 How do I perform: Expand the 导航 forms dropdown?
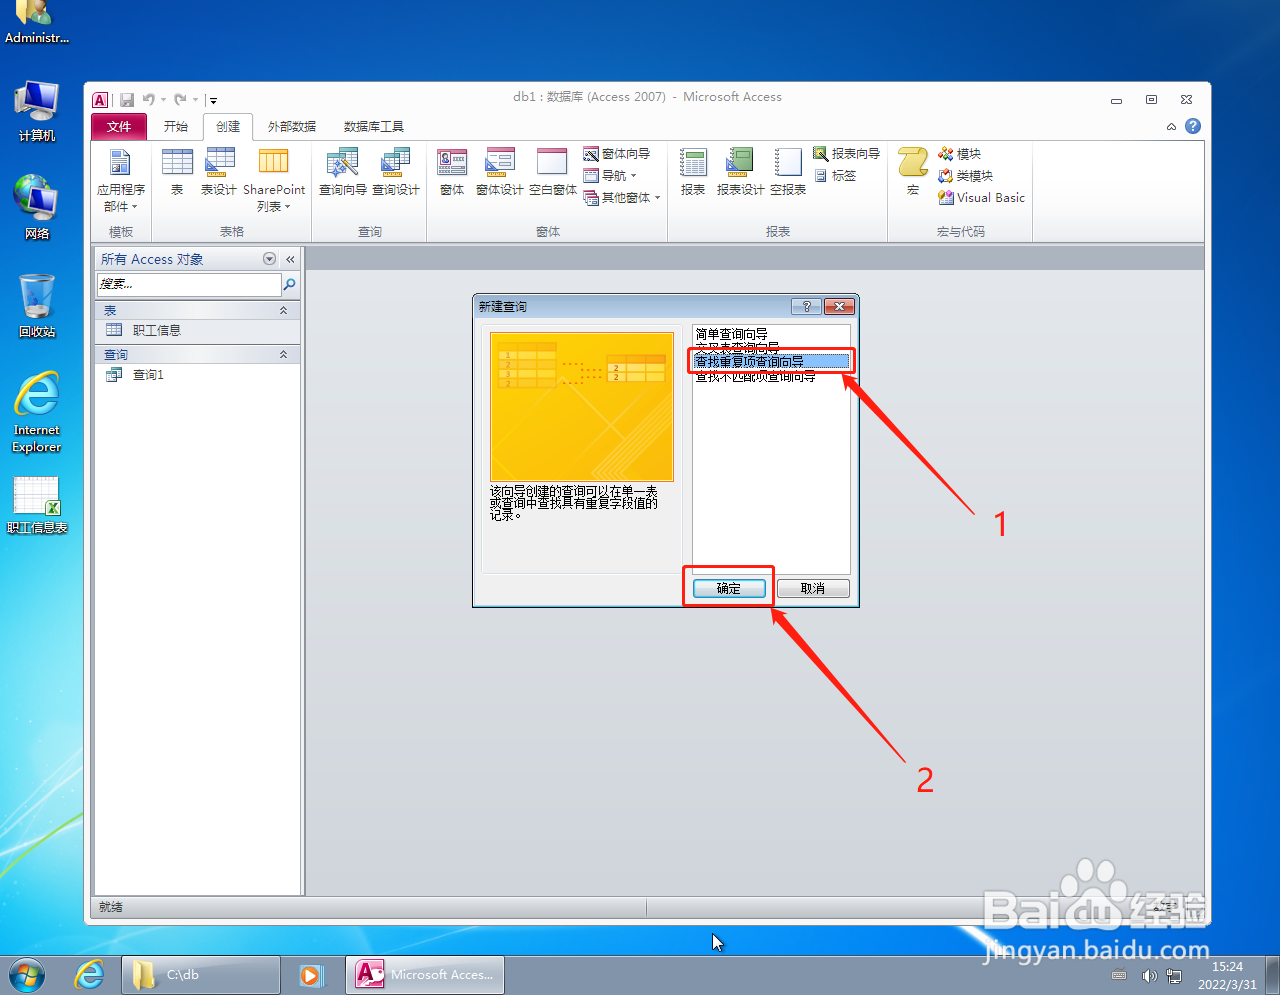point(610,176)
